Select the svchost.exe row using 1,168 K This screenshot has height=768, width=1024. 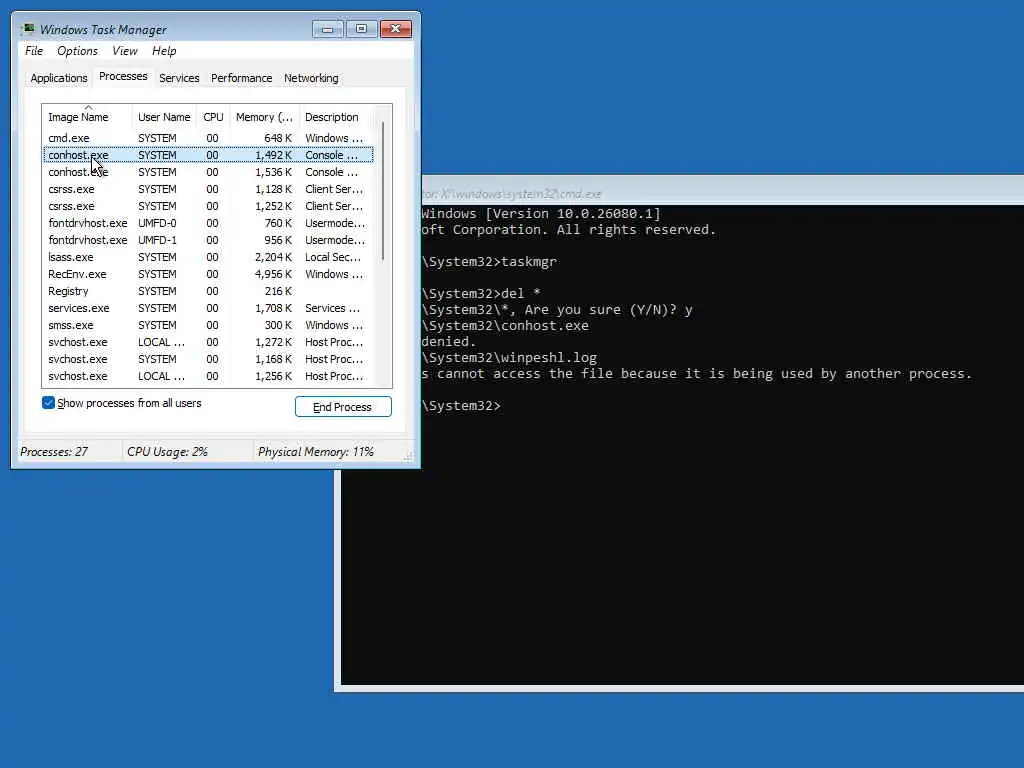coord(208,359)
